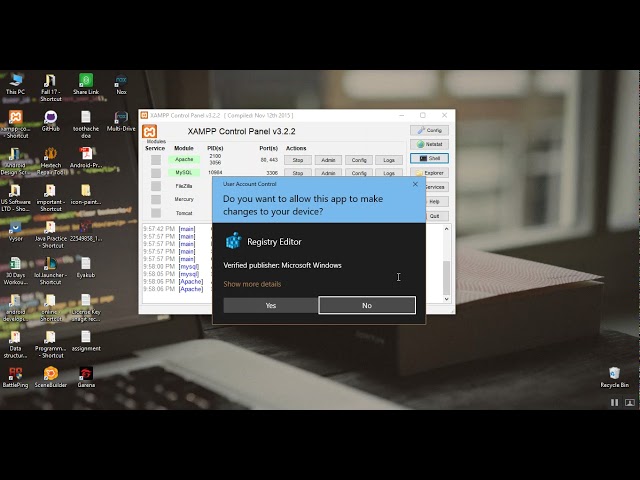Launch GitHub desktop icon
Screen dimensions: 640x480
[51, 120]
